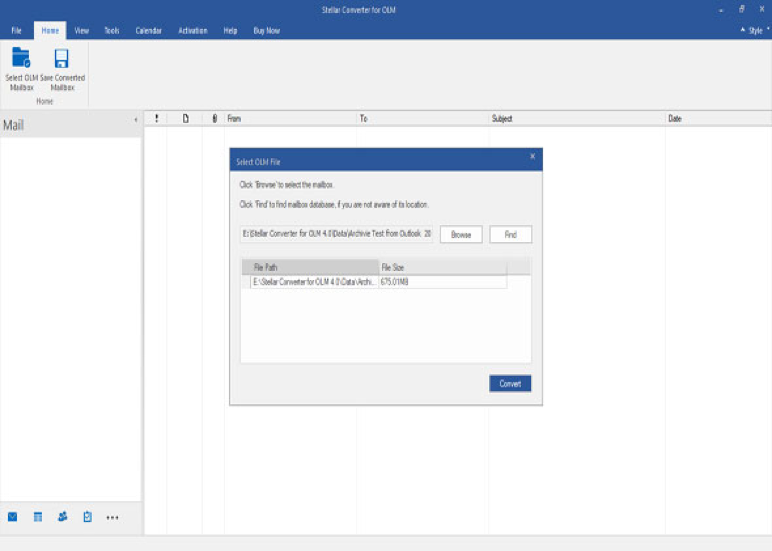Click the OLM file path input field
This screenshot has height=551, width=772.
pos(337,234)
